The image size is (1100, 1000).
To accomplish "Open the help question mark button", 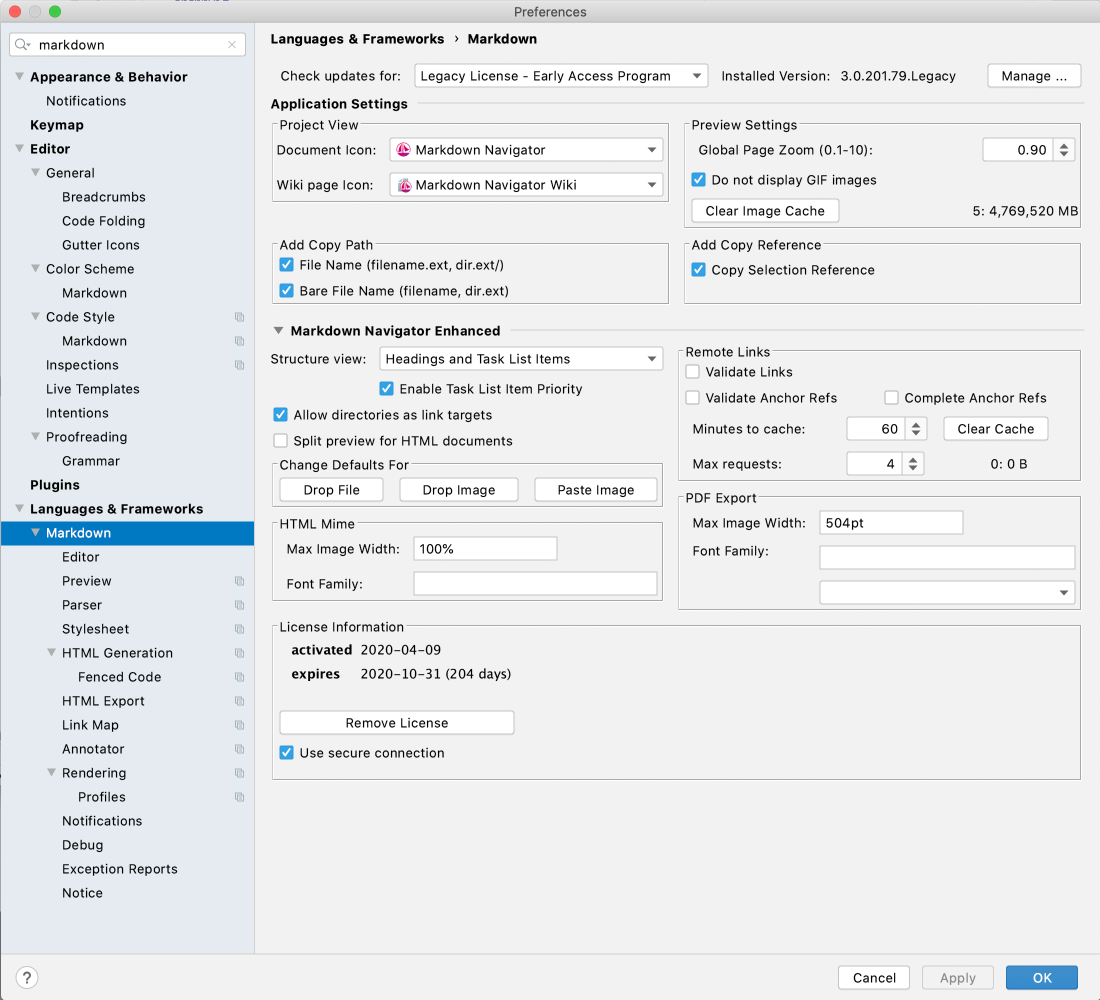I will click(27, 978).
